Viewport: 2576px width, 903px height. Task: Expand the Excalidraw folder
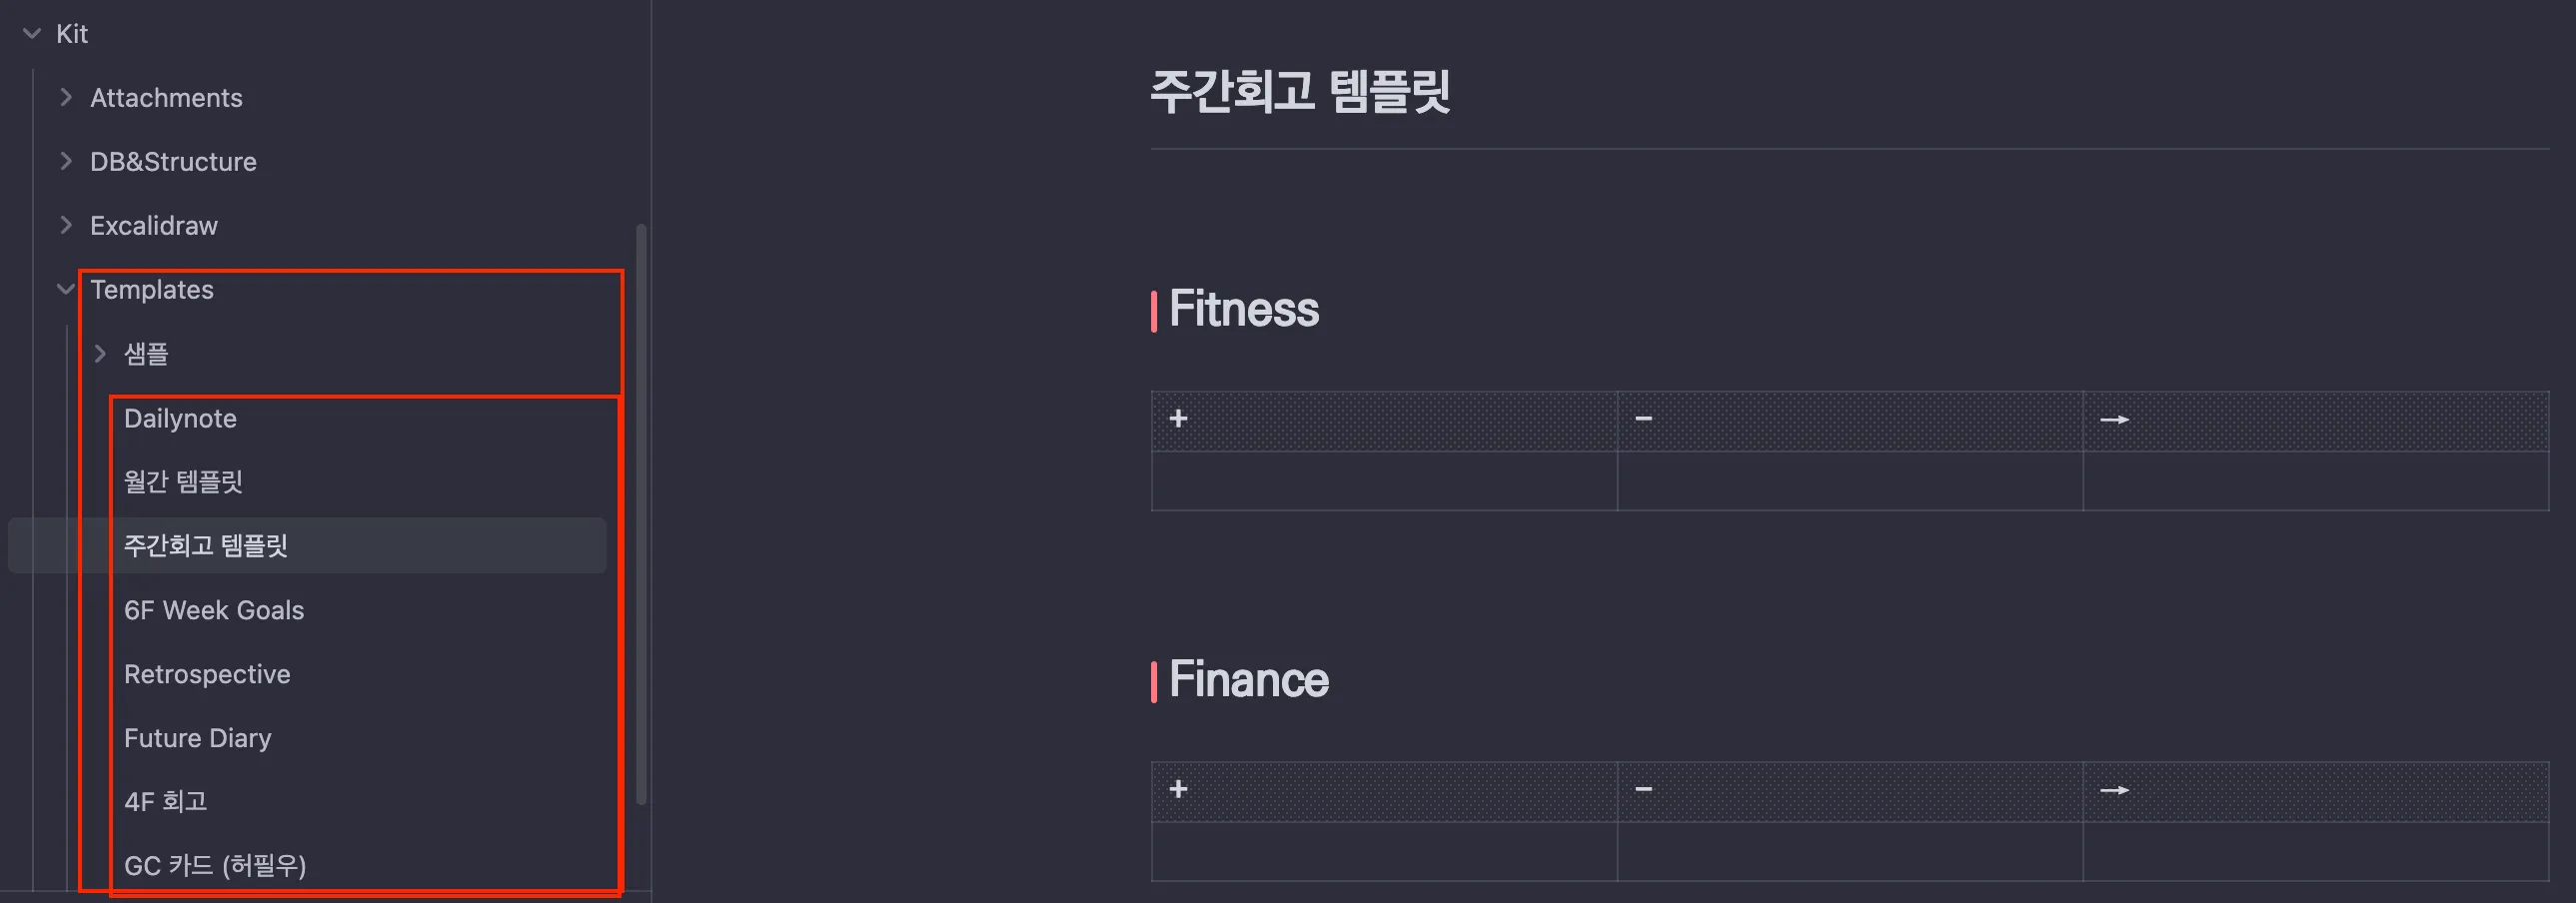pyautogui.click(x=66, y=225)
